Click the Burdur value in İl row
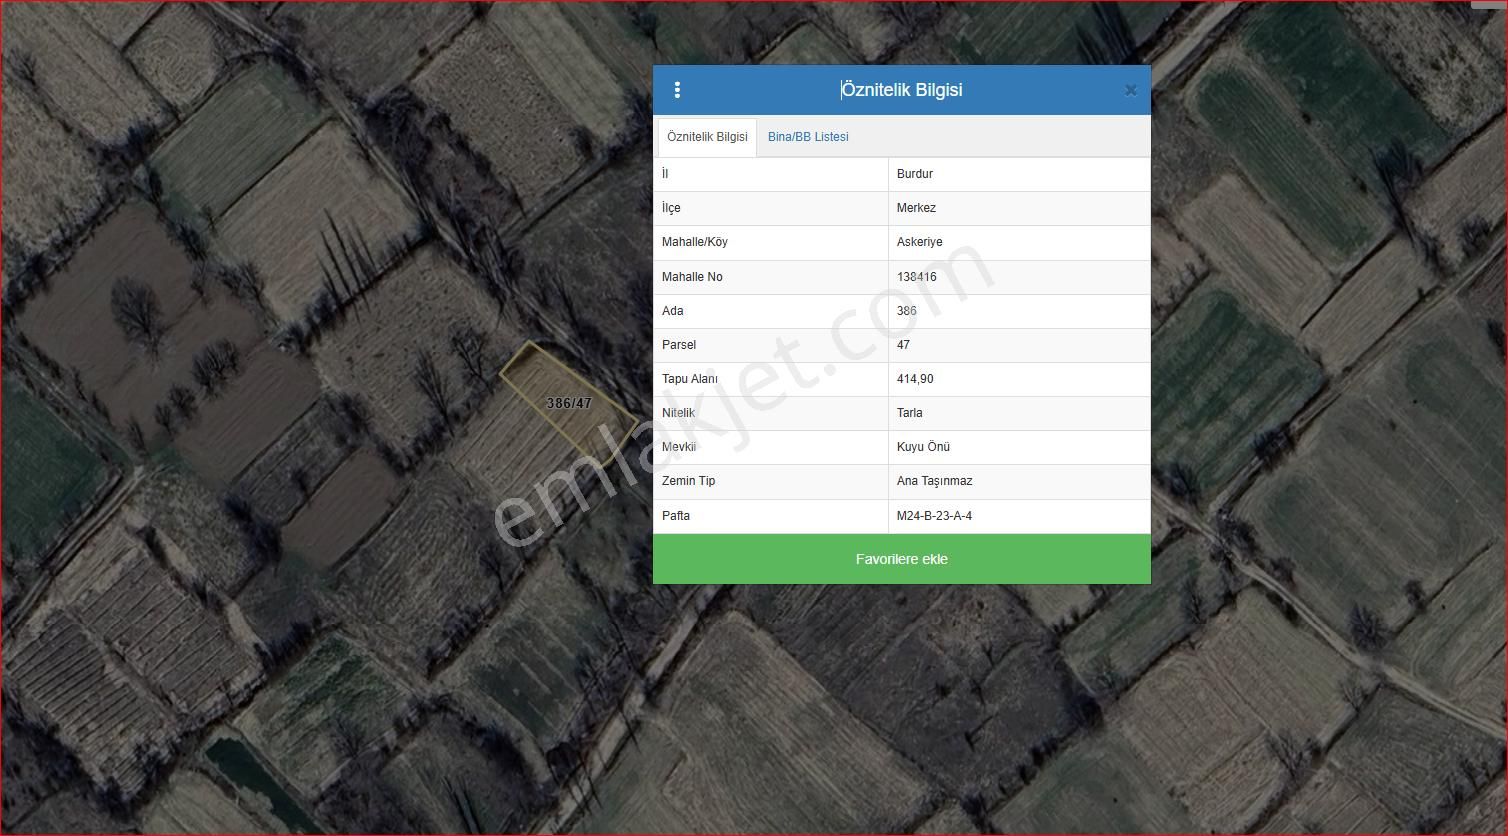This screenshot has width=1508, height=836. [915, 174]
